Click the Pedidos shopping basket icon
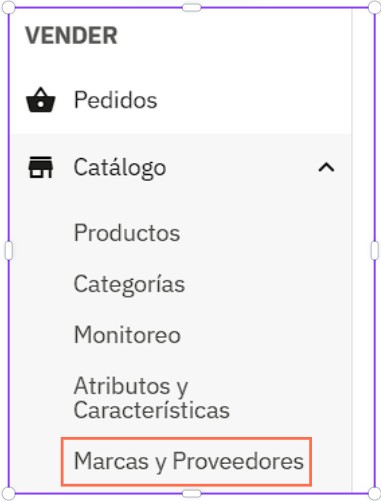381x501 pixels. (41, 100)
